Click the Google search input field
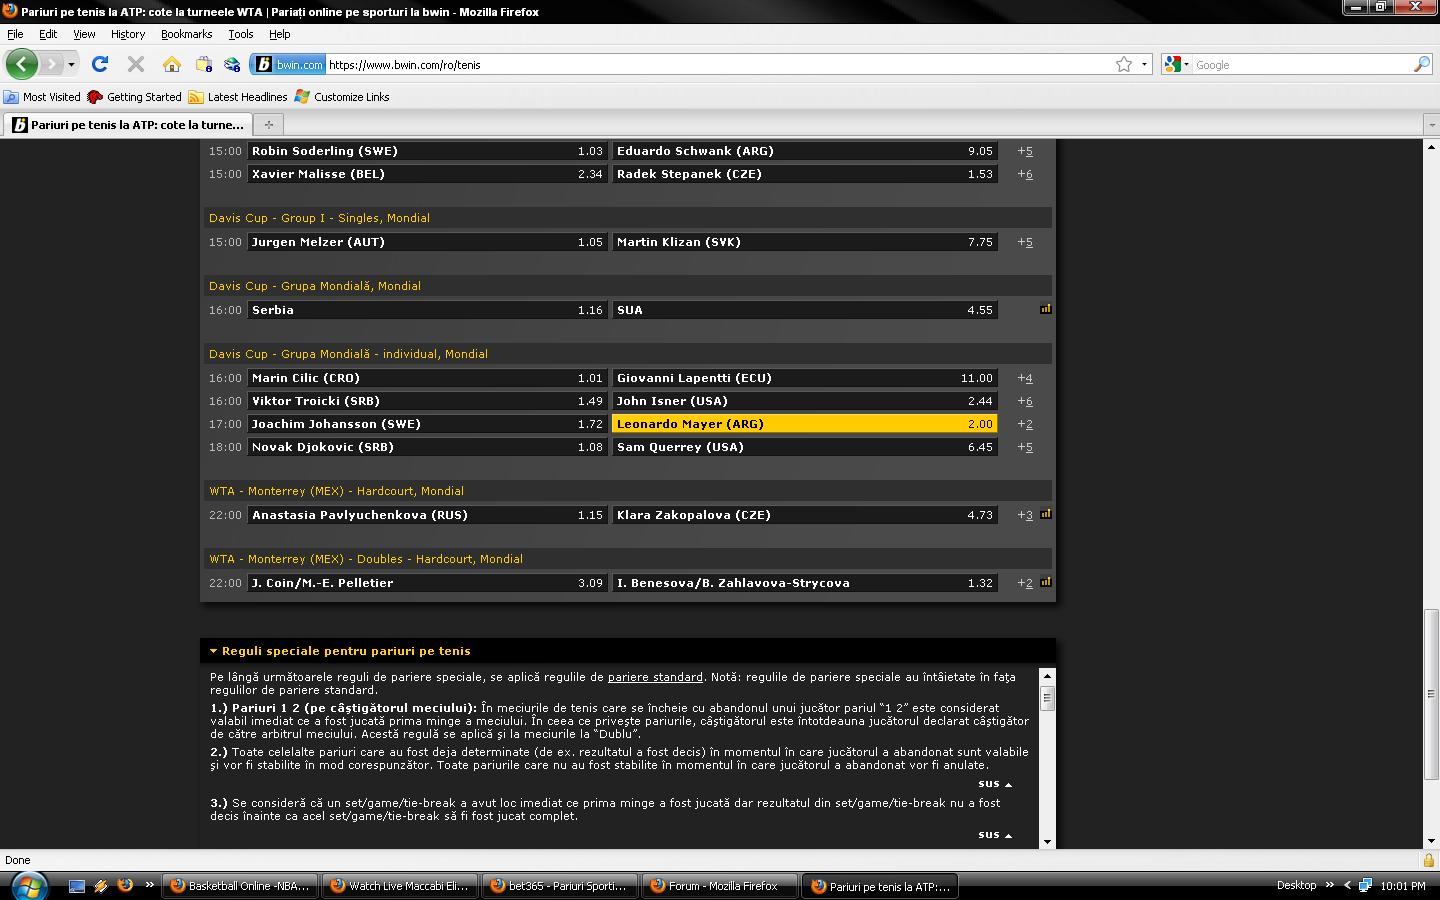Screen dimensions: 1440x900 tap(1302, 64)
